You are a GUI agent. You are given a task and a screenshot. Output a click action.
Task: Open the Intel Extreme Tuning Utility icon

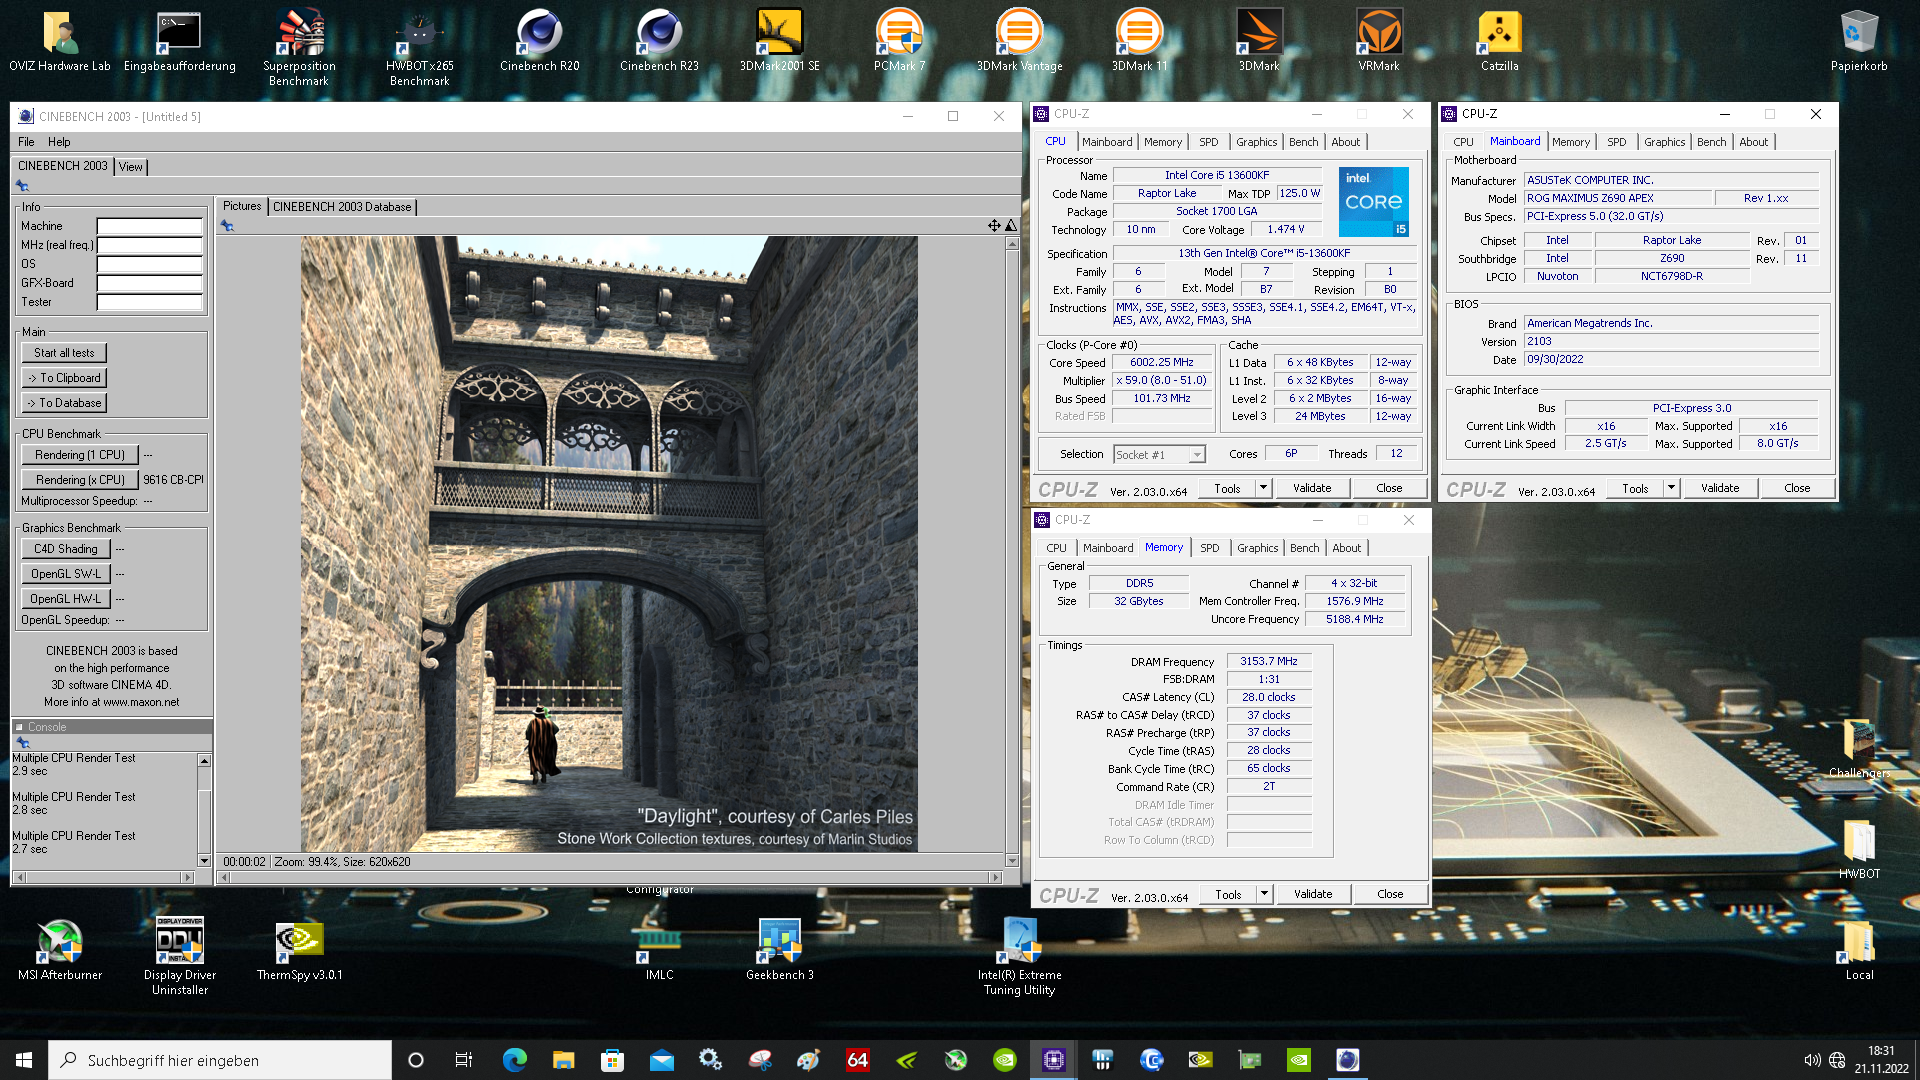pyautogui.click(x=1020, y=956)
